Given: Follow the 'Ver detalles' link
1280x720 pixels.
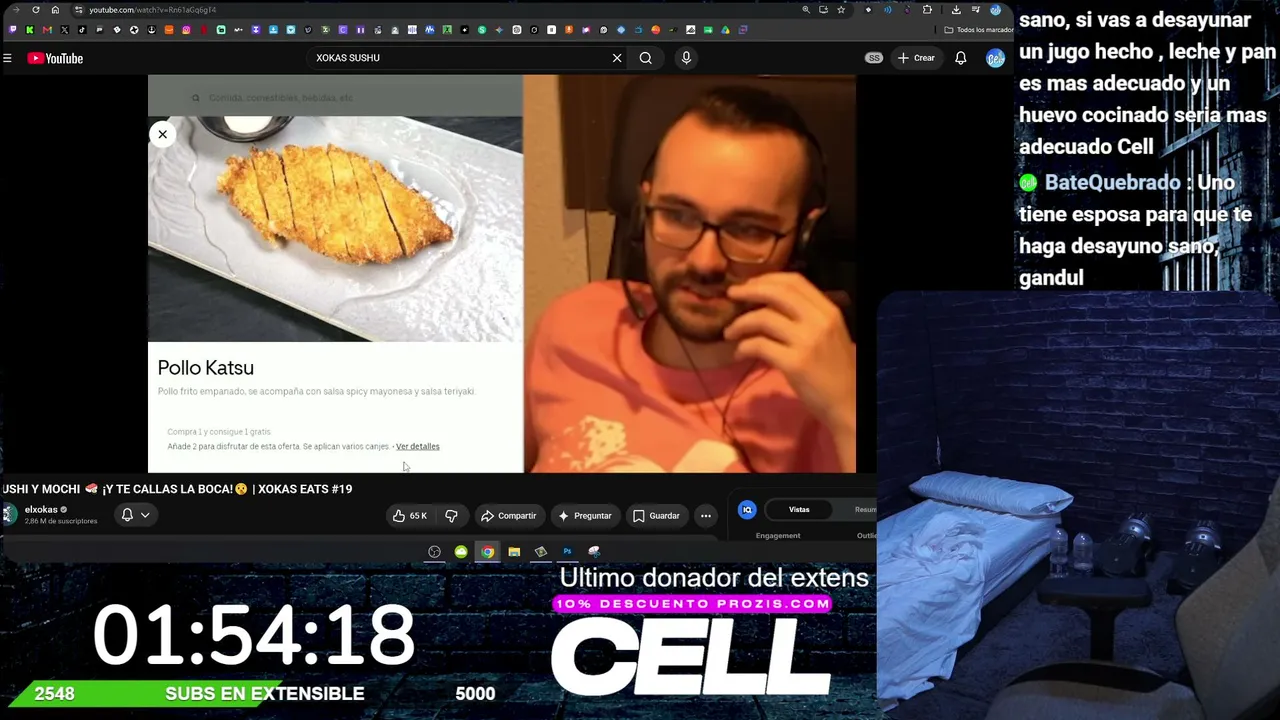Looking at the screenshot, I should [x=418, y=446].
